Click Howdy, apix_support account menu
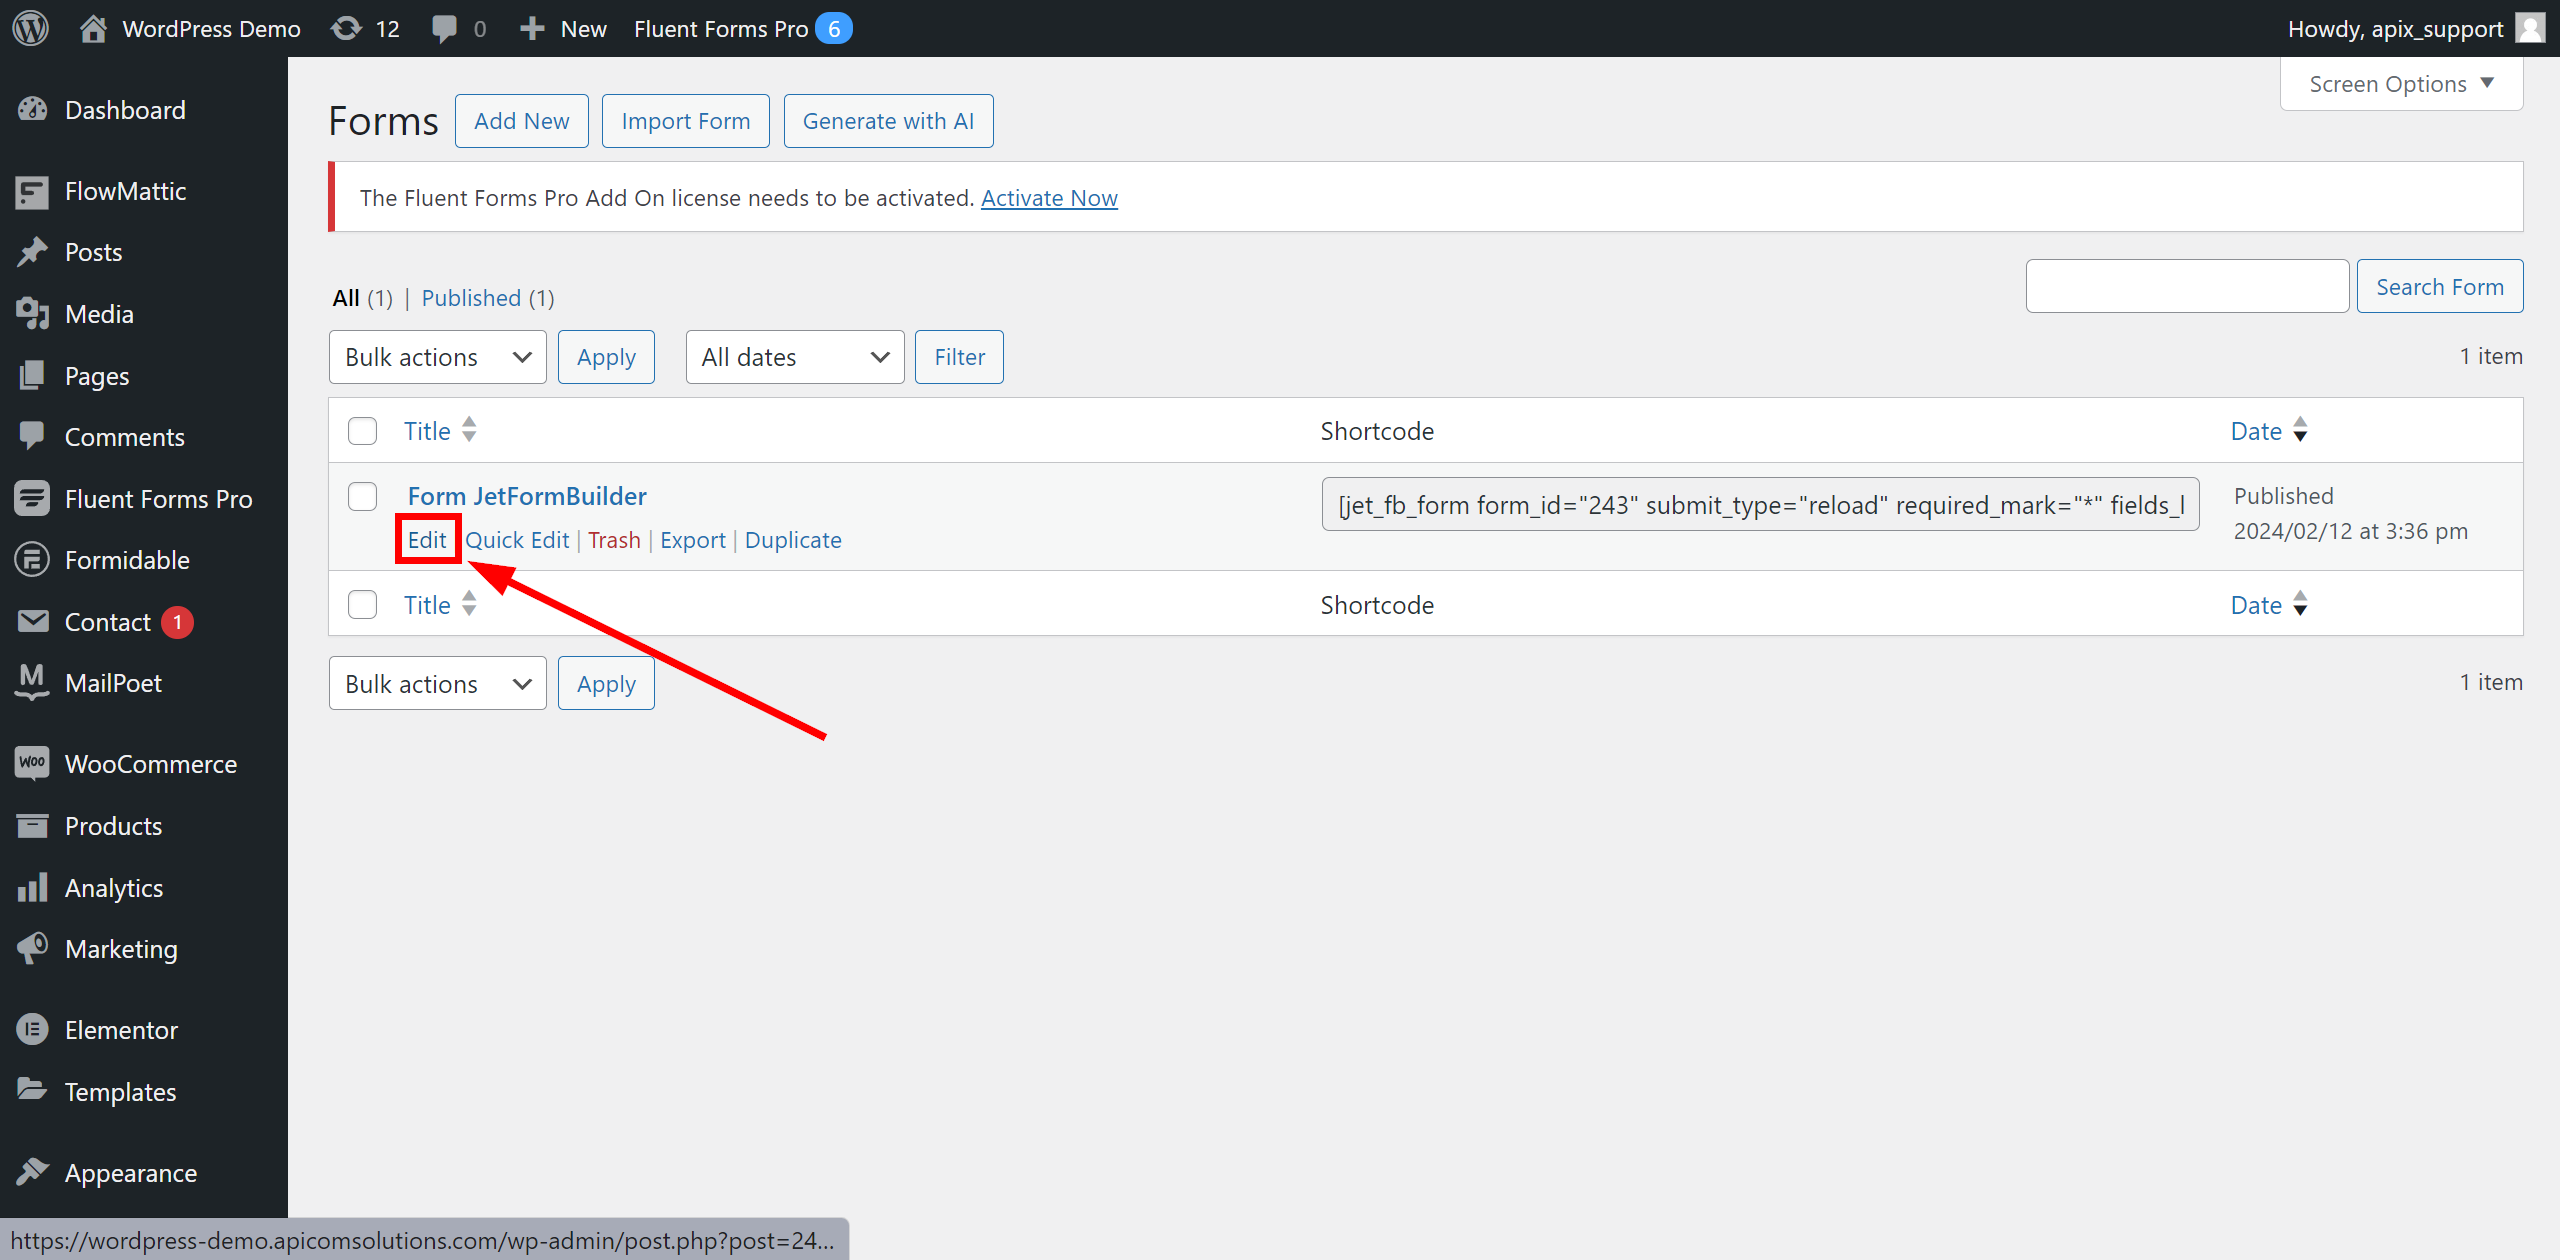This screenshot has width=2560, height=1260. click(2416, 28)
